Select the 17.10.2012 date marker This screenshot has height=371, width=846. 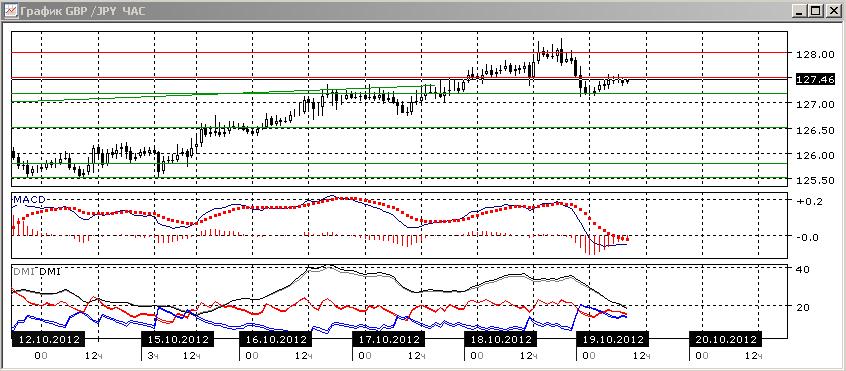[x=388, y=340]
